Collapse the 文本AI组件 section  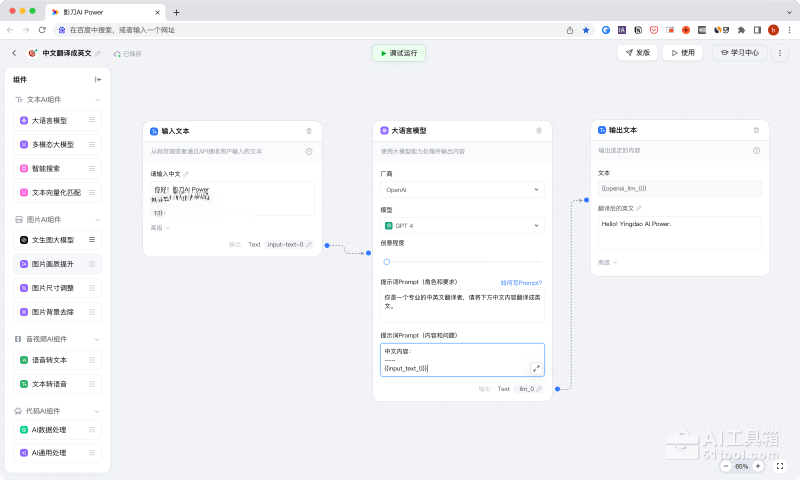click(97, 100)
